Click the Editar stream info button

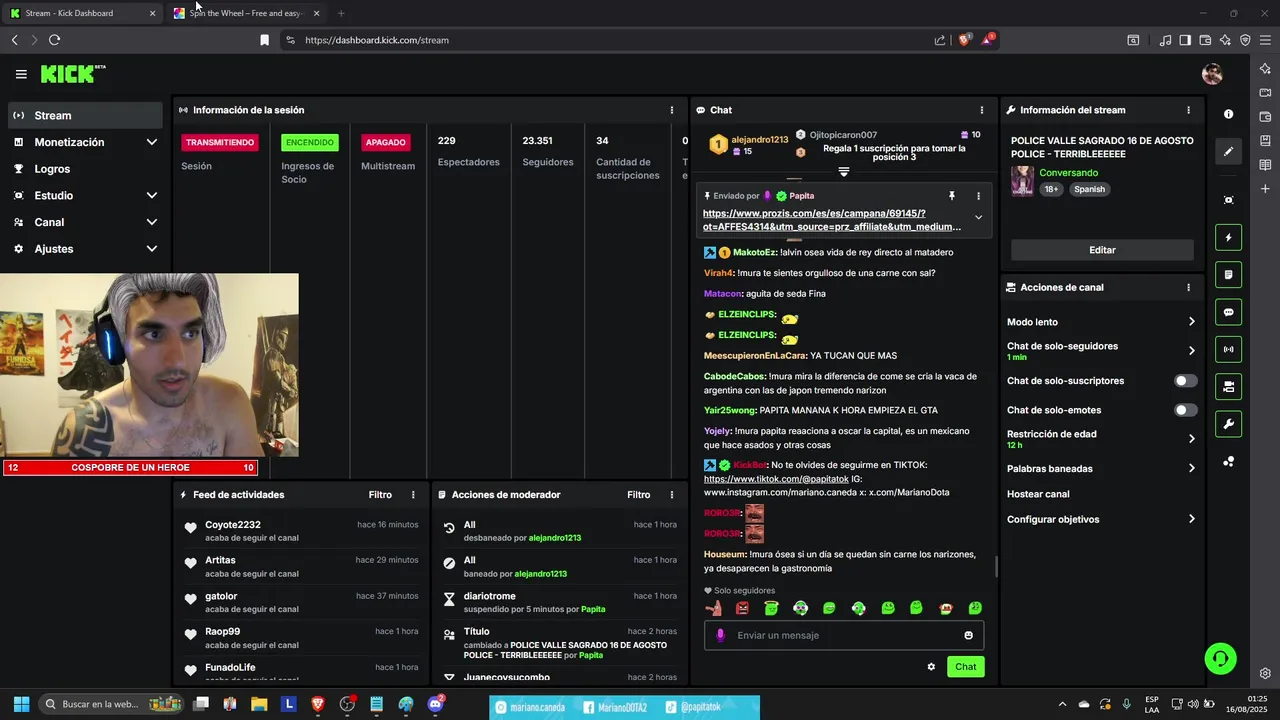[x=1102, y=250]
